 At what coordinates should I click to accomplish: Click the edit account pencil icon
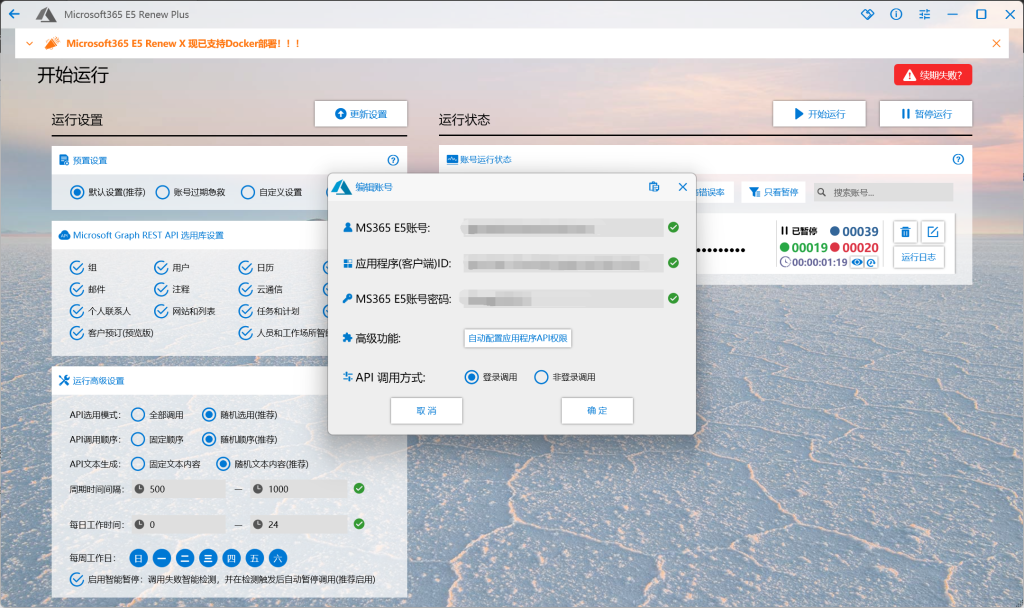pos(933,232)
